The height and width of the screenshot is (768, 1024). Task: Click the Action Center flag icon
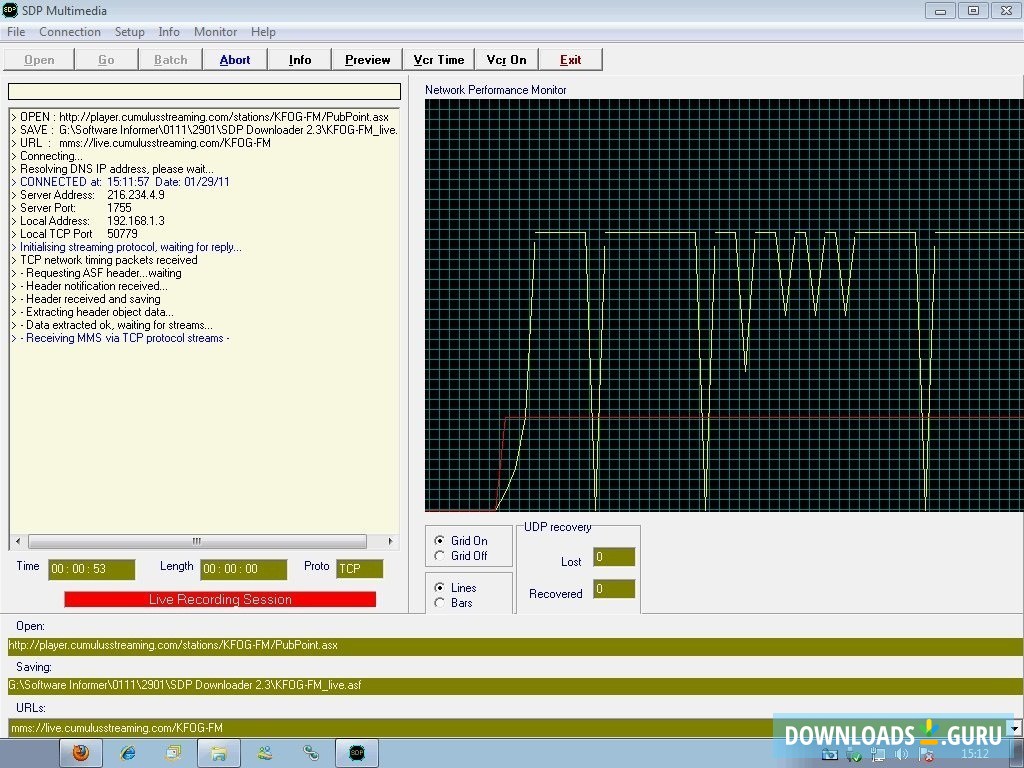pyautogui.click(x=924, y=754)
